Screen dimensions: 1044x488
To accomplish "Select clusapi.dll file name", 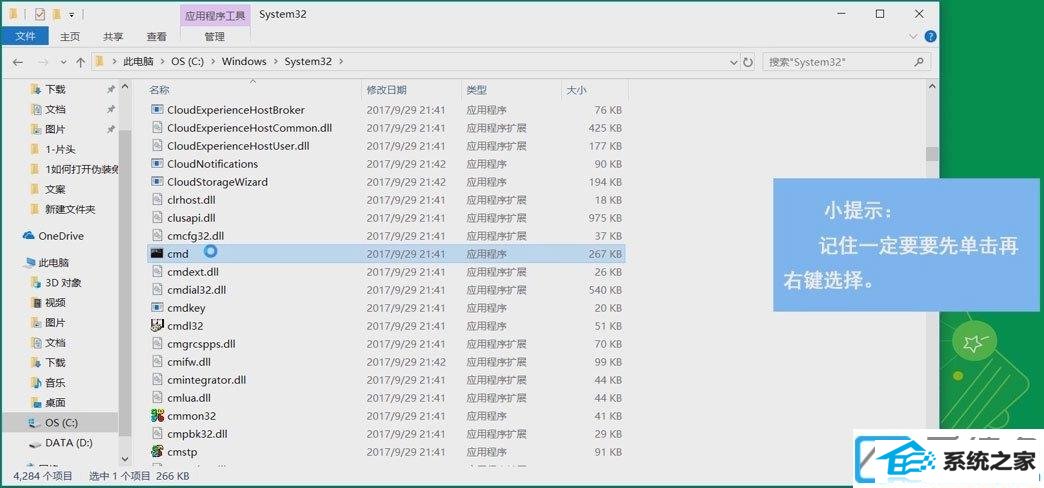I will (191, 218).
